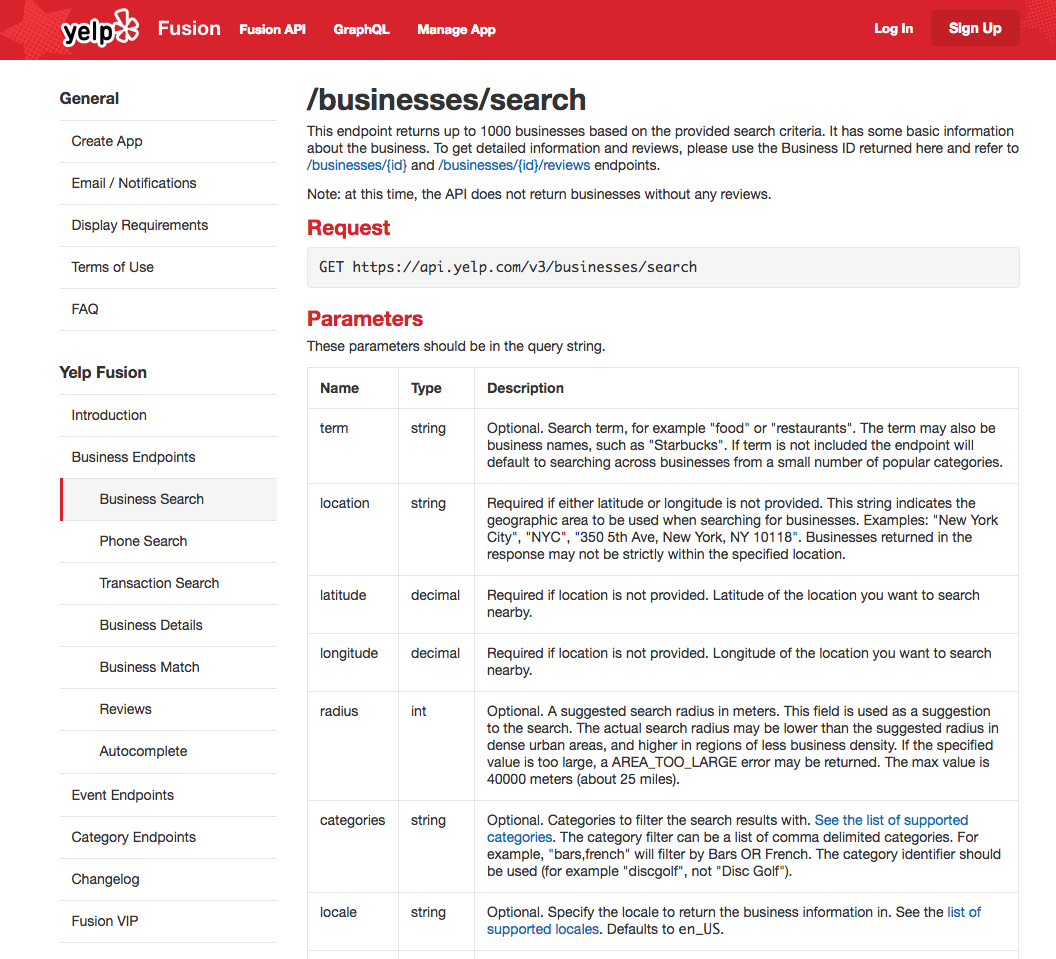Select Business Match in sidebar
Screen dimensions: 1056x959
[x=168, y=667]
